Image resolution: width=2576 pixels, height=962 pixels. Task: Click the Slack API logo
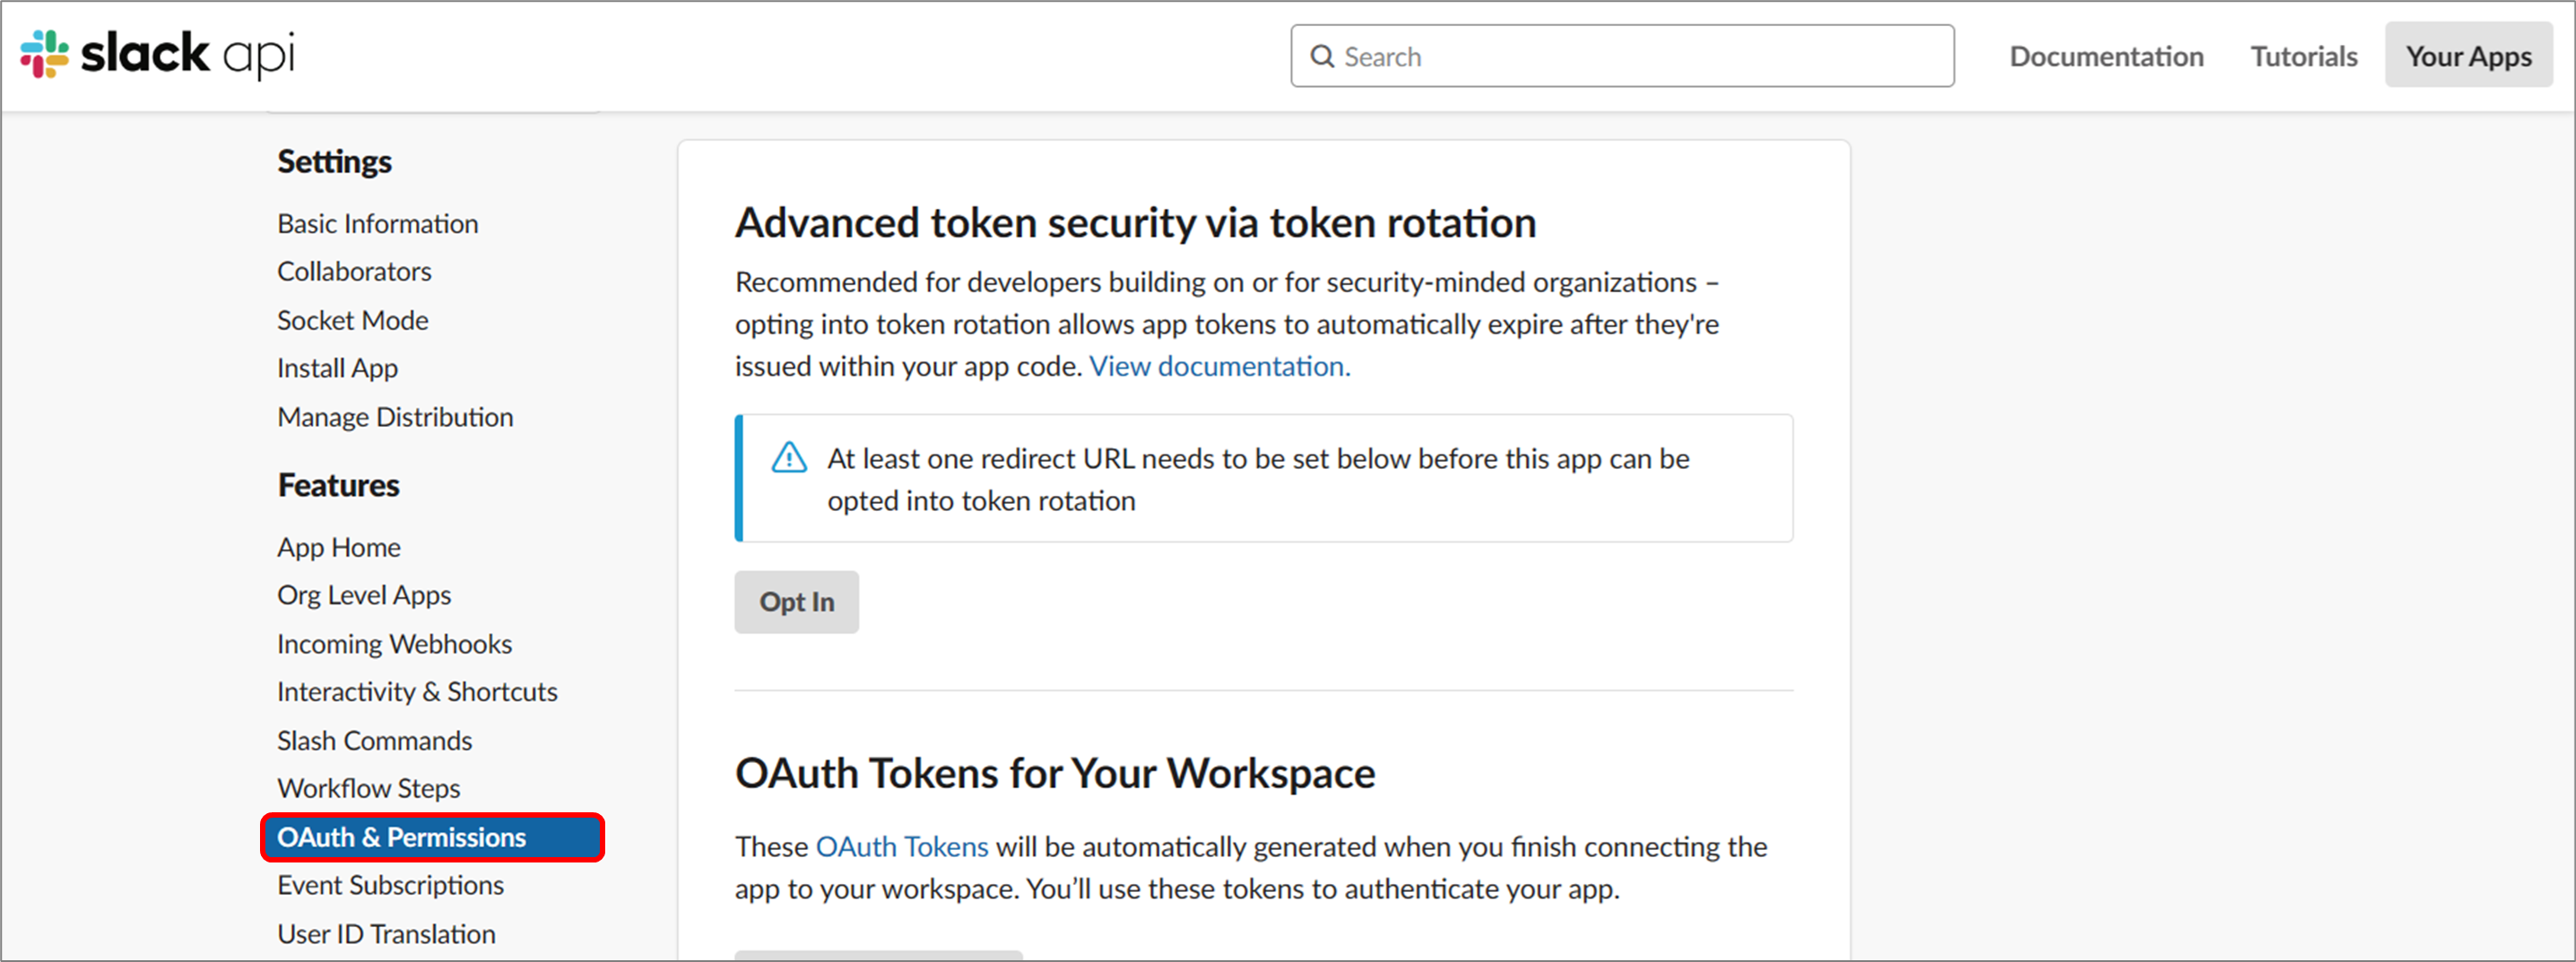point(158,54)
